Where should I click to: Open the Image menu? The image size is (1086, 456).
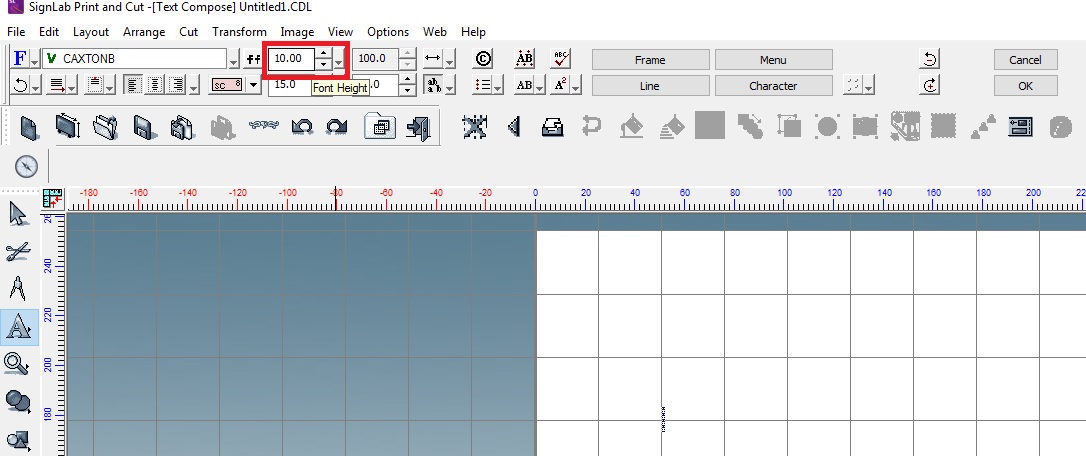tap(297, 32)
